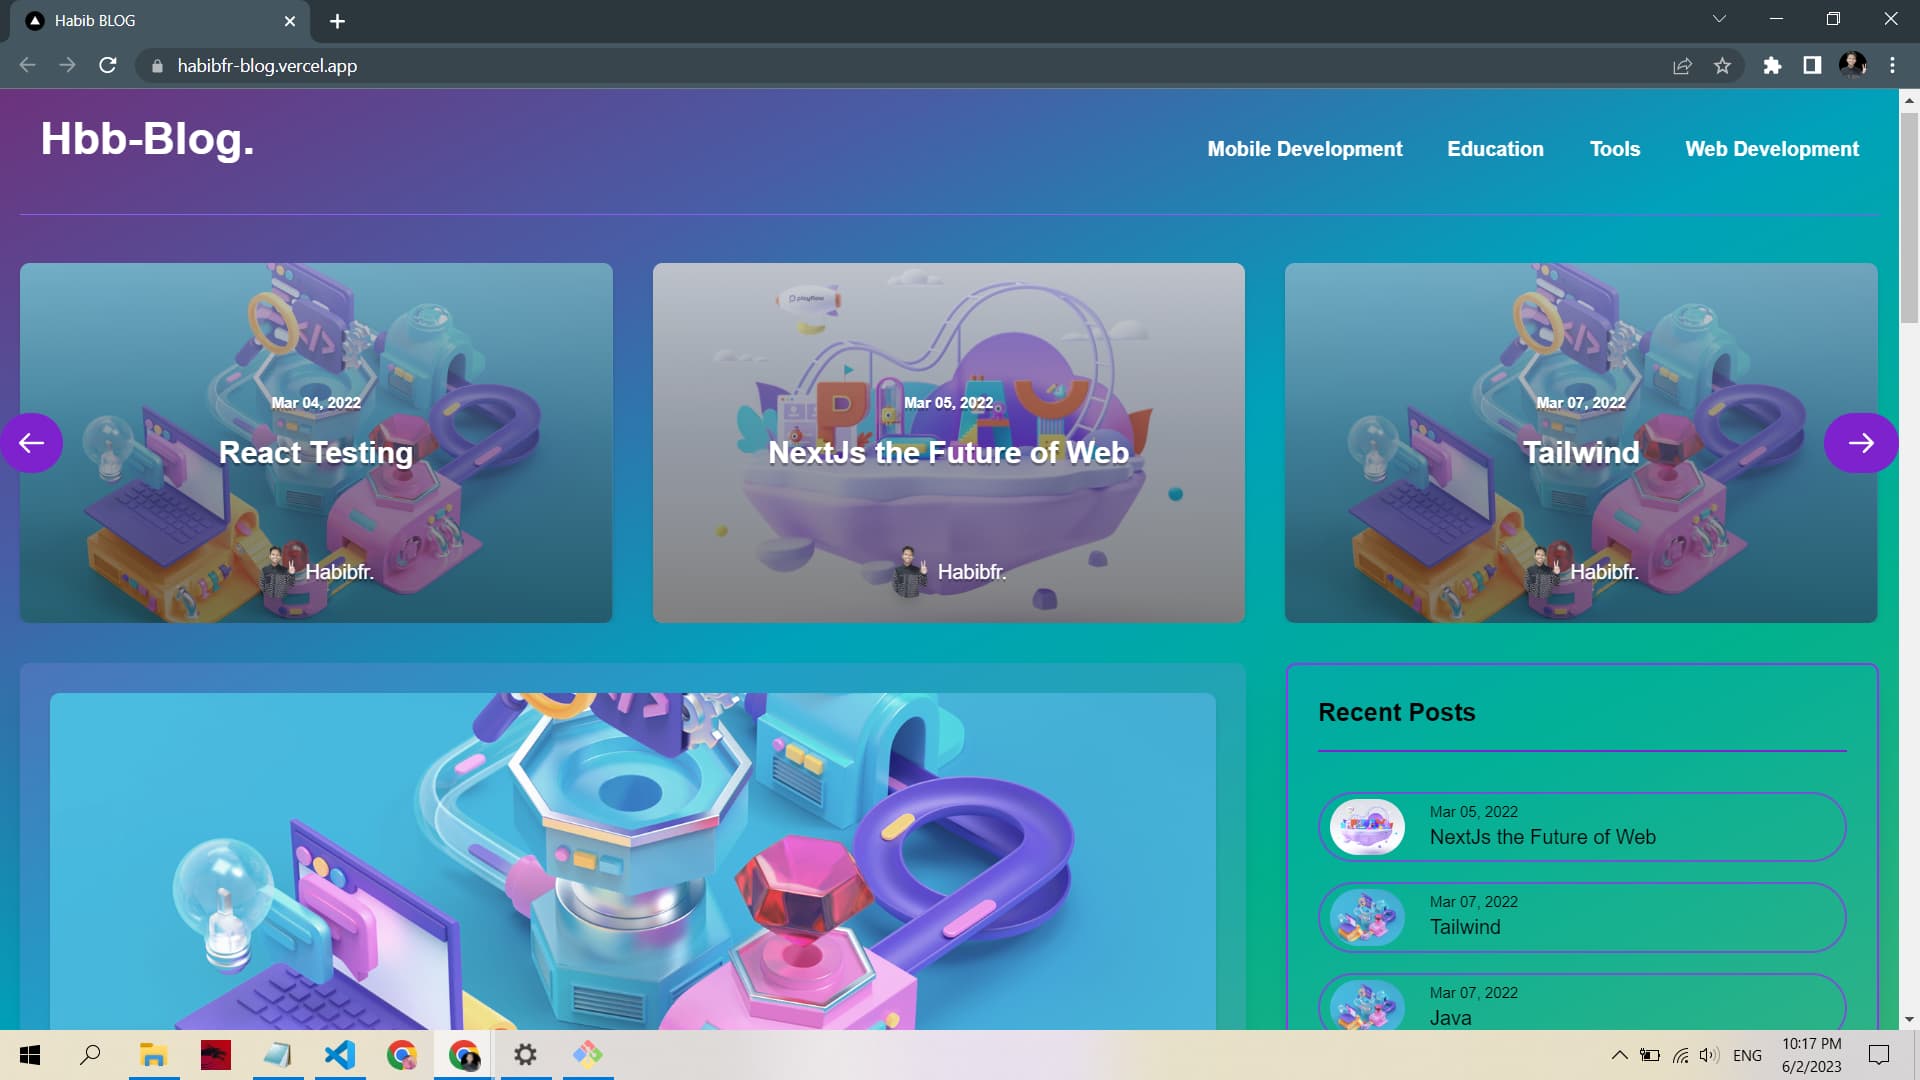The image size is (1920, 1080).
Task: Click Mar 04, 2022 date on React Testing
Action: pyautogui.click(x=316, y=403)
